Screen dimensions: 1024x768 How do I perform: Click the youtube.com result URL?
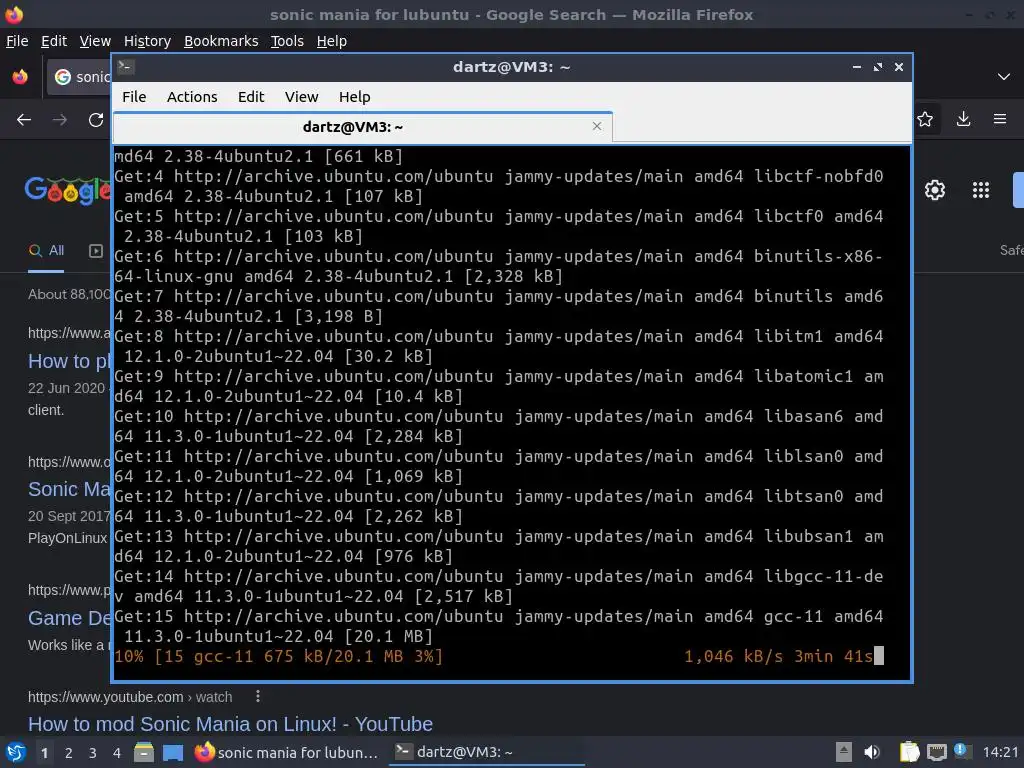point(130,697)
